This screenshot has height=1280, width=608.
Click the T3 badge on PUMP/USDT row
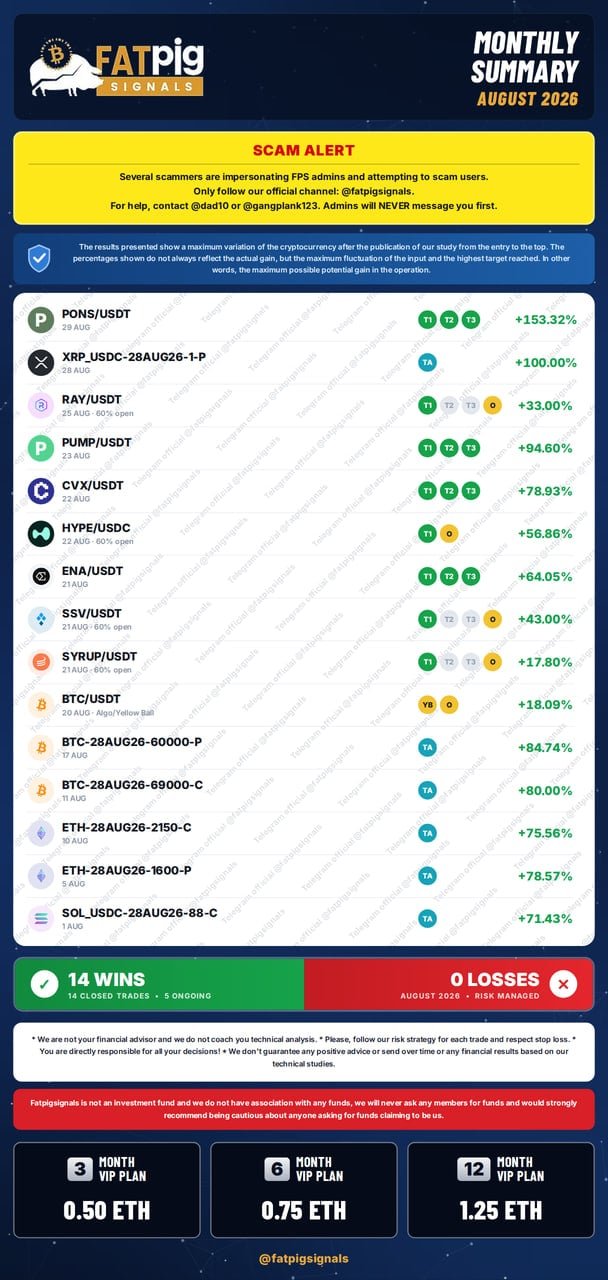point(471,448)
